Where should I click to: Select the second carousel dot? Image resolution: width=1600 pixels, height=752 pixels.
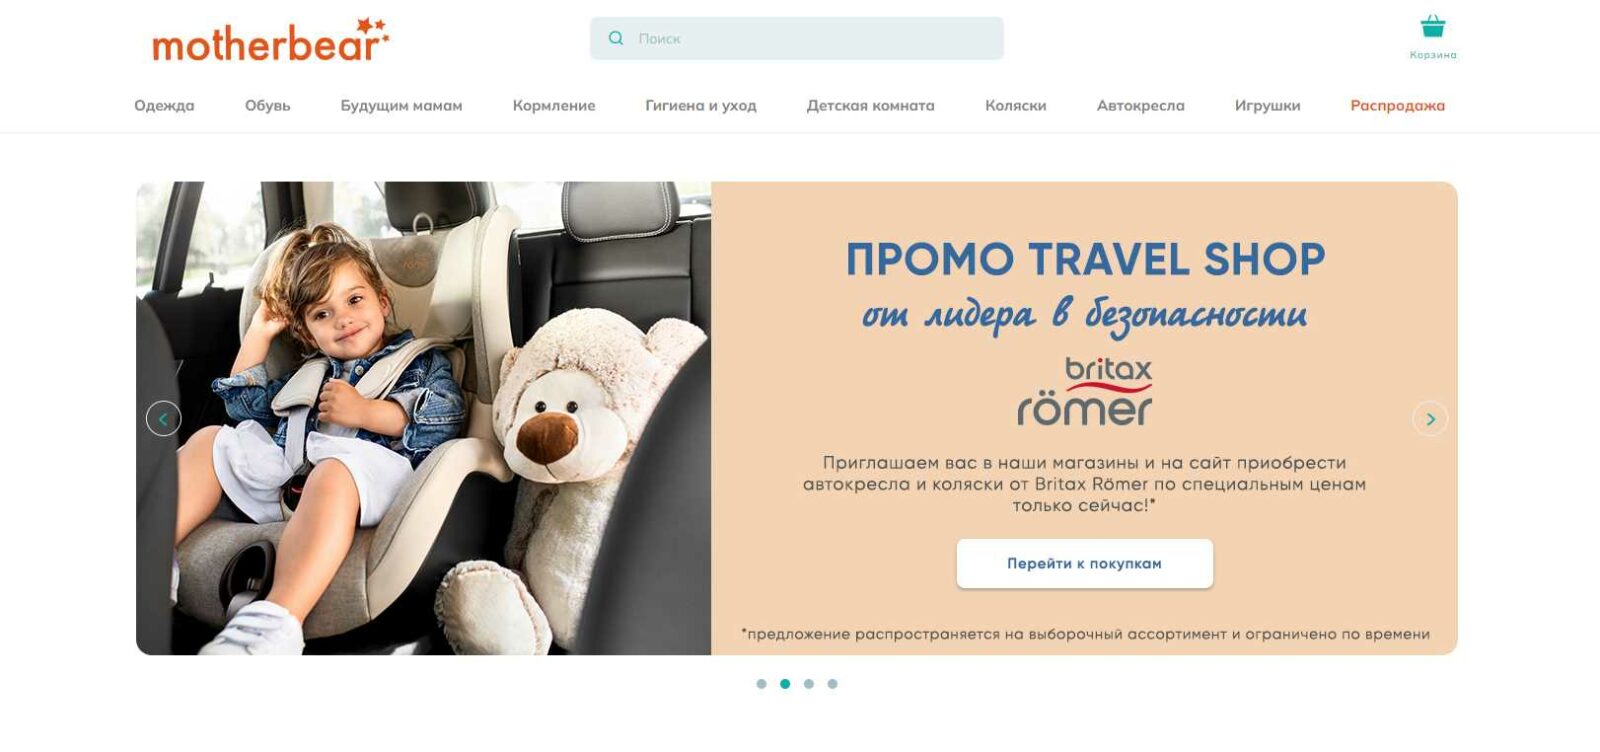click(x=785, y=684)
